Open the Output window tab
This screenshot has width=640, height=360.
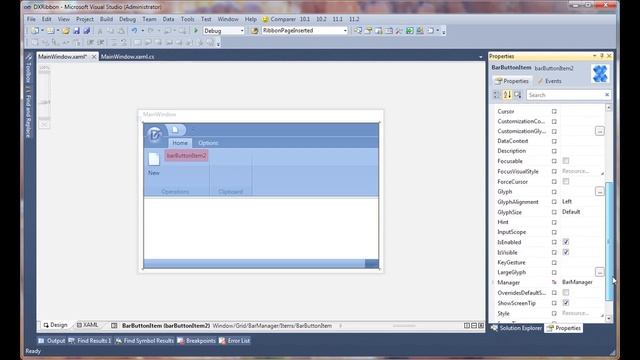click(52, 340)
